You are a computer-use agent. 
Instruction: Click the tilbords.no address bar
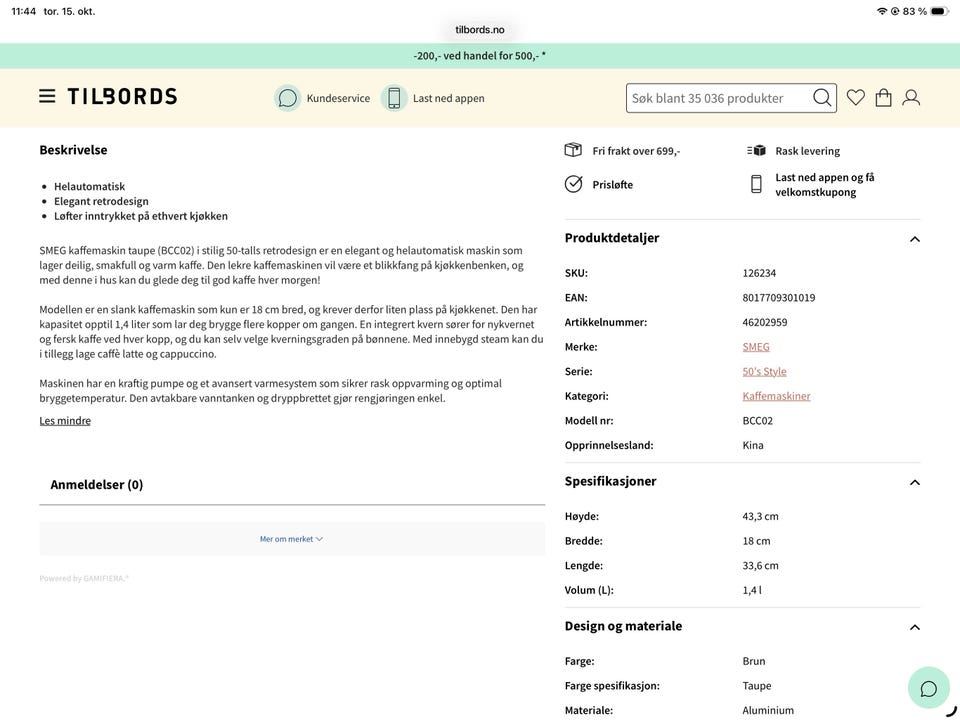[x=480, y=29]
